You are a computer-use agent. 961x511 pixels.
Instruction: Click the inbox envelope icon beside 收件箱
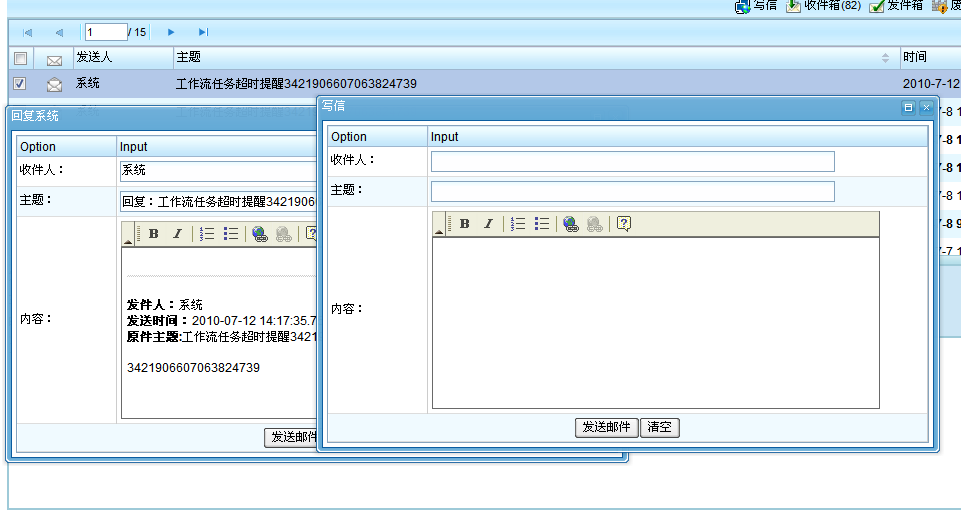click(x=794, y=6)
